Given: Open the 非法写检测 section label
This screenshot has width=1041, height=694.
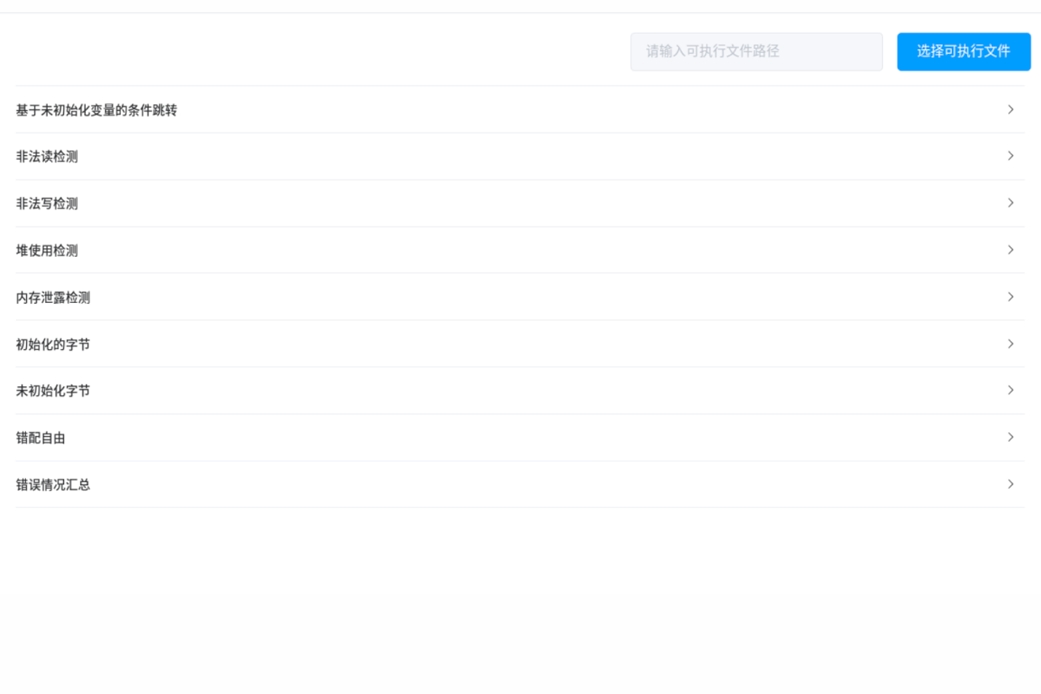Looking at the screenshot, I should point(47,204).
